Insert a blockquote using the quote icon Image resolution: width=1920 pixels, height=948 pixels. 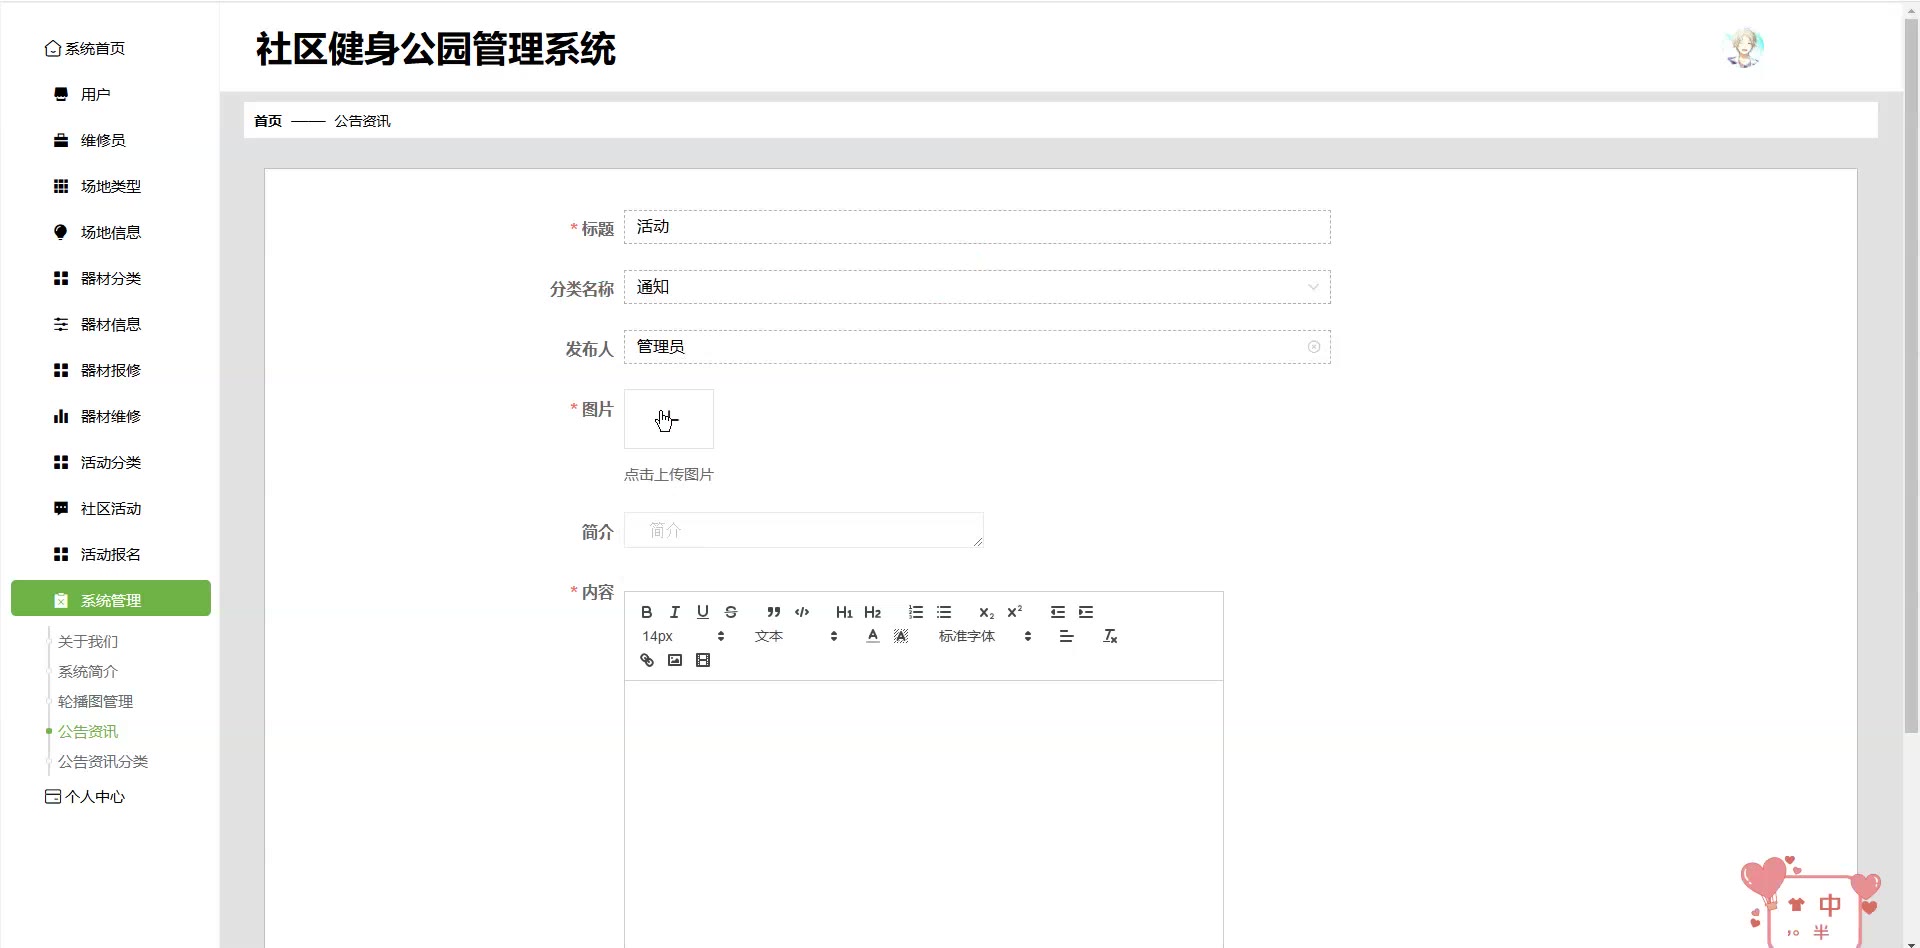tap(773, 612)
